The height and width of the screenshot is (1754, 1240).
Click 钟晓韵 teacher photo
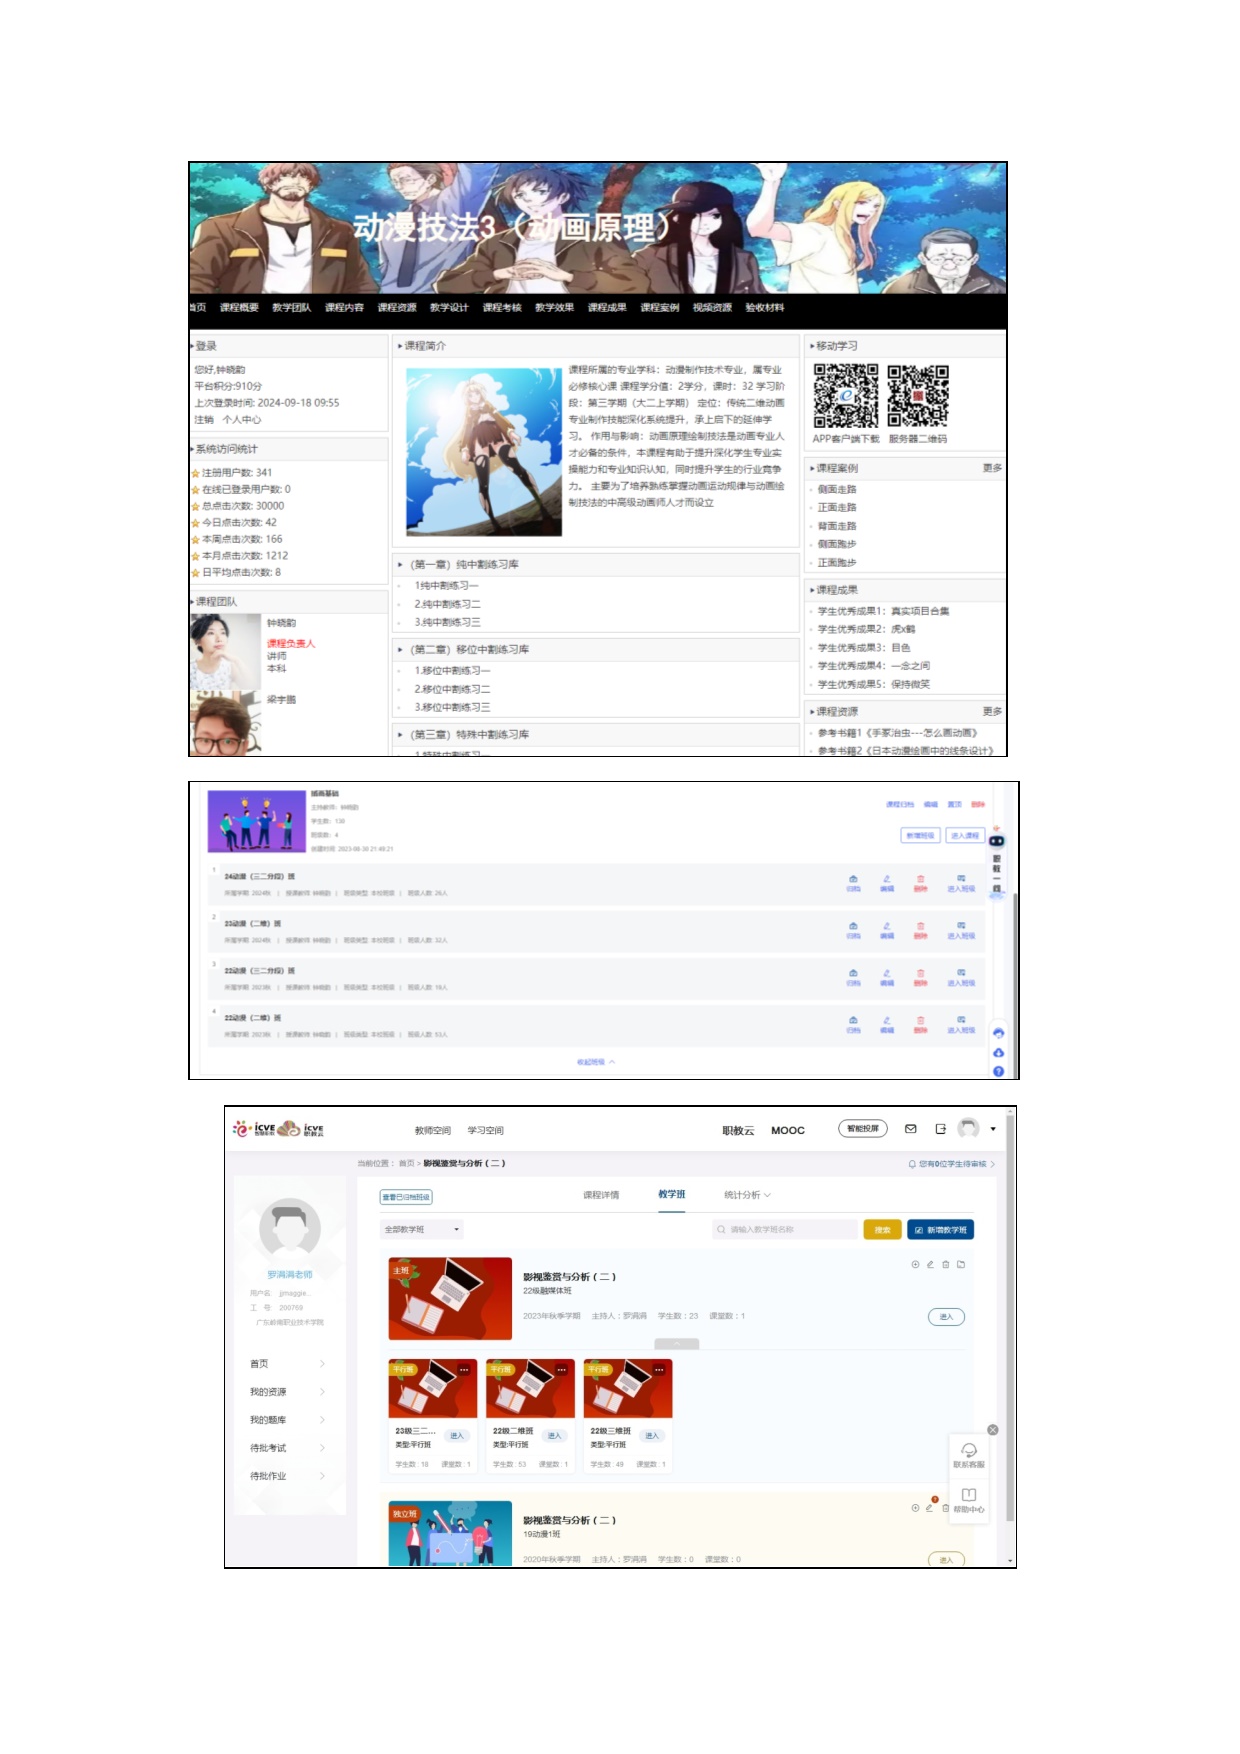(x=225, y=651)
